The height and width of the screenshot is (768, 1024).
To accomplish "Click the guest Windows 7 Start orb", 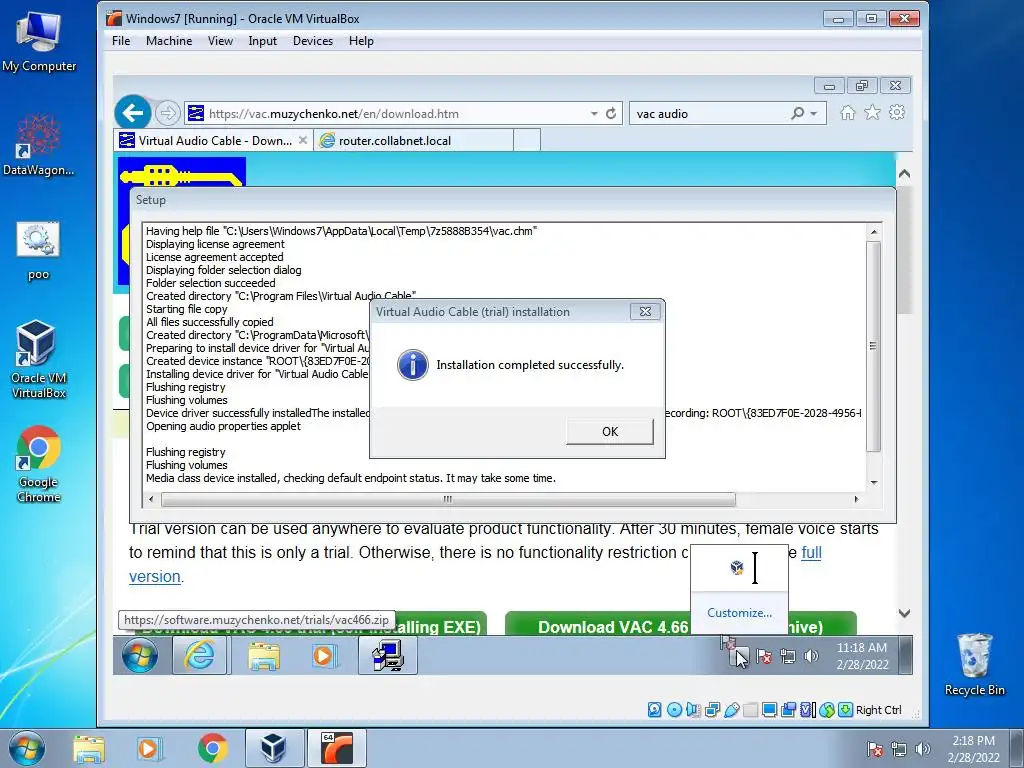I will pyautogui.click(x=139, y=655).
